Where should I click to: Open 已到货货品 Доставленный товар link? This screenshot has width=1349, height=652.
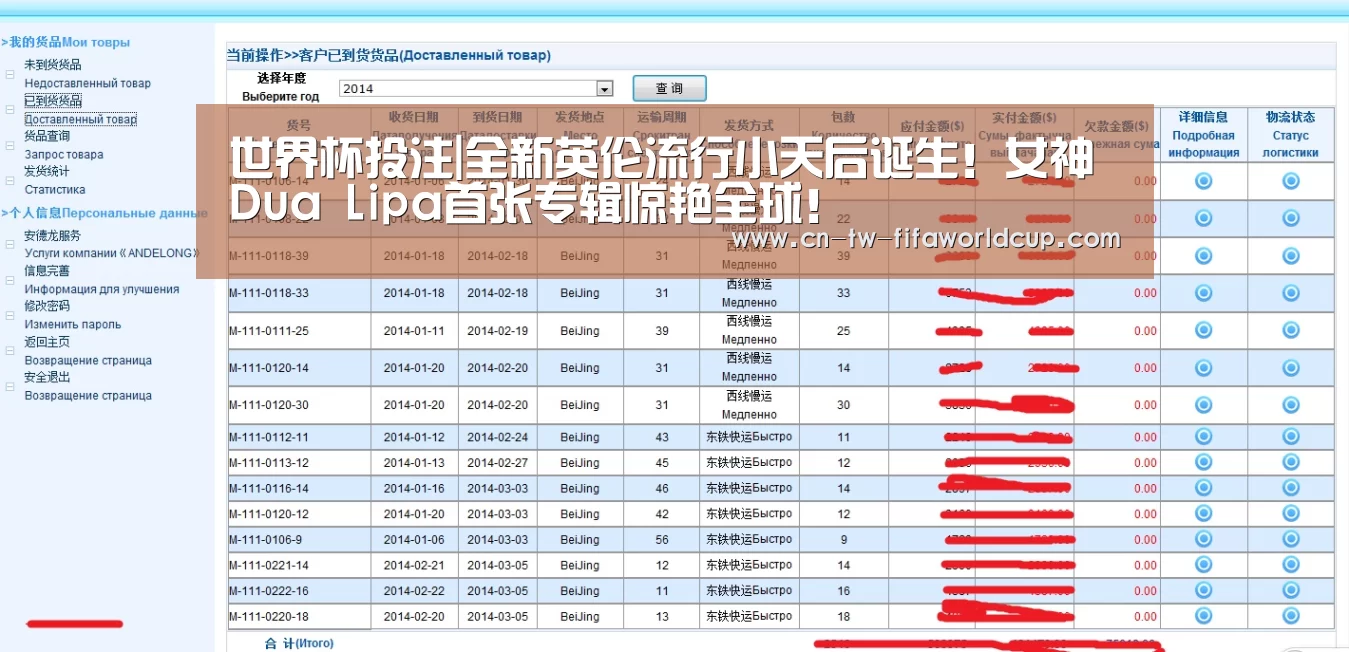point(81,110)
